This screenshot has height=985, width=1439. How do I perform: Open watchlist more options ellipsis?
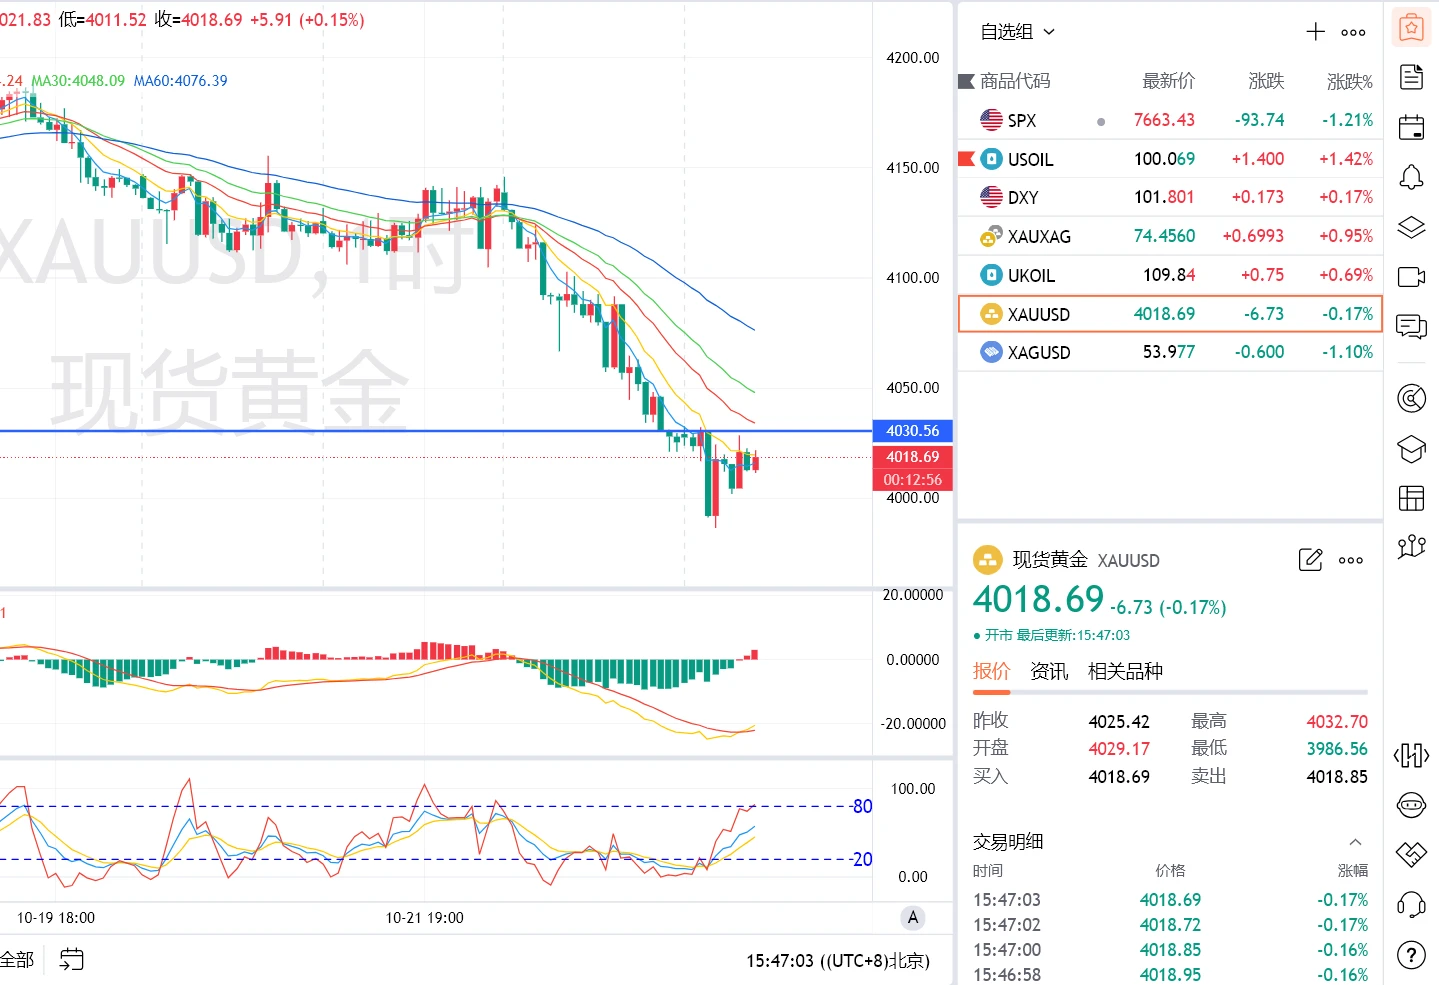tap(1354, 33)
